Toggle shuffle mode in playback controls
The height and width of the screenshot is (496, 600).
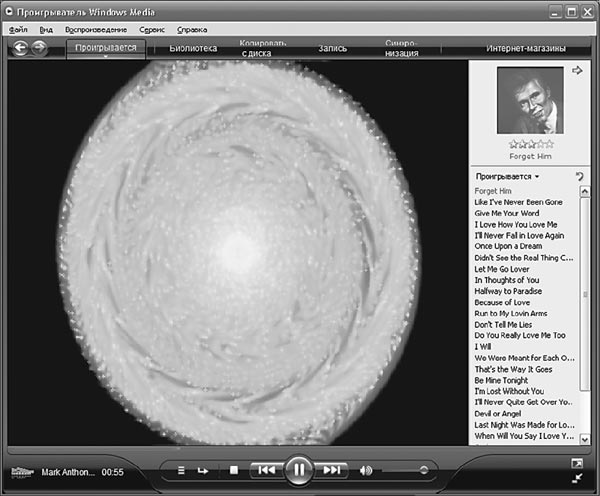pos(181,470)
